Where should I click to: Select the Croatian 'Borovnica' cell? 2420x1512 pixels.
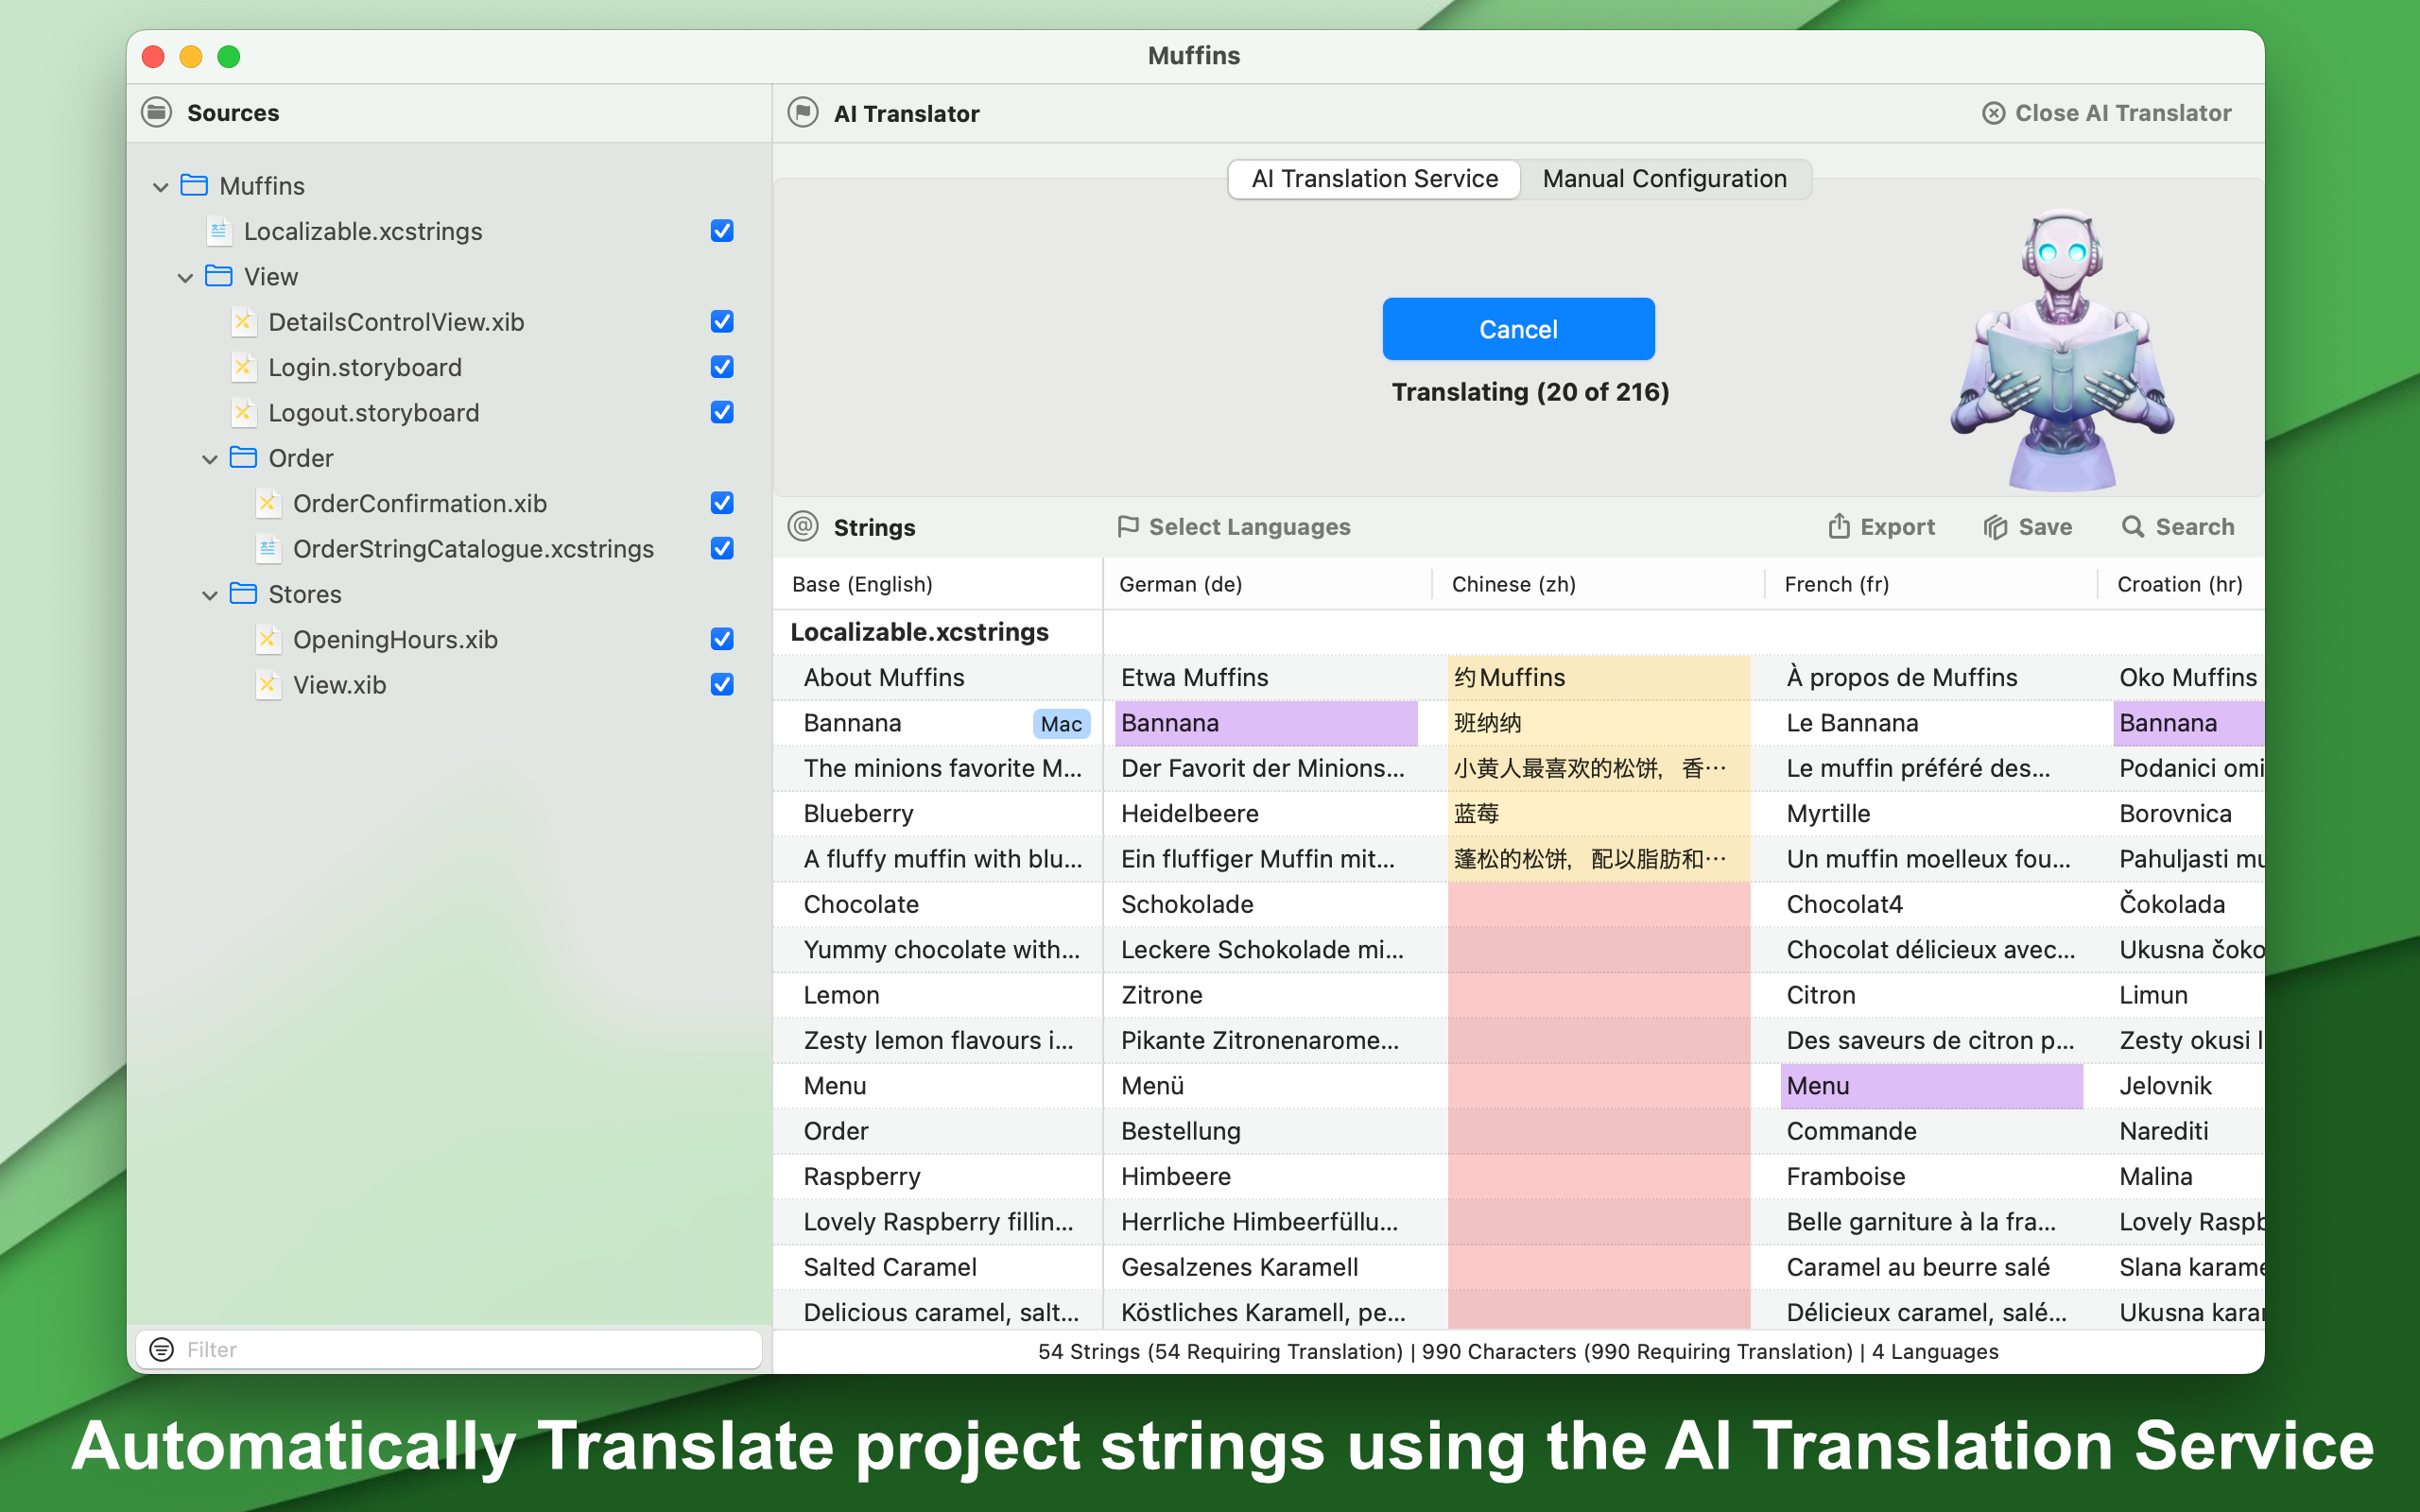point(2189,813)
